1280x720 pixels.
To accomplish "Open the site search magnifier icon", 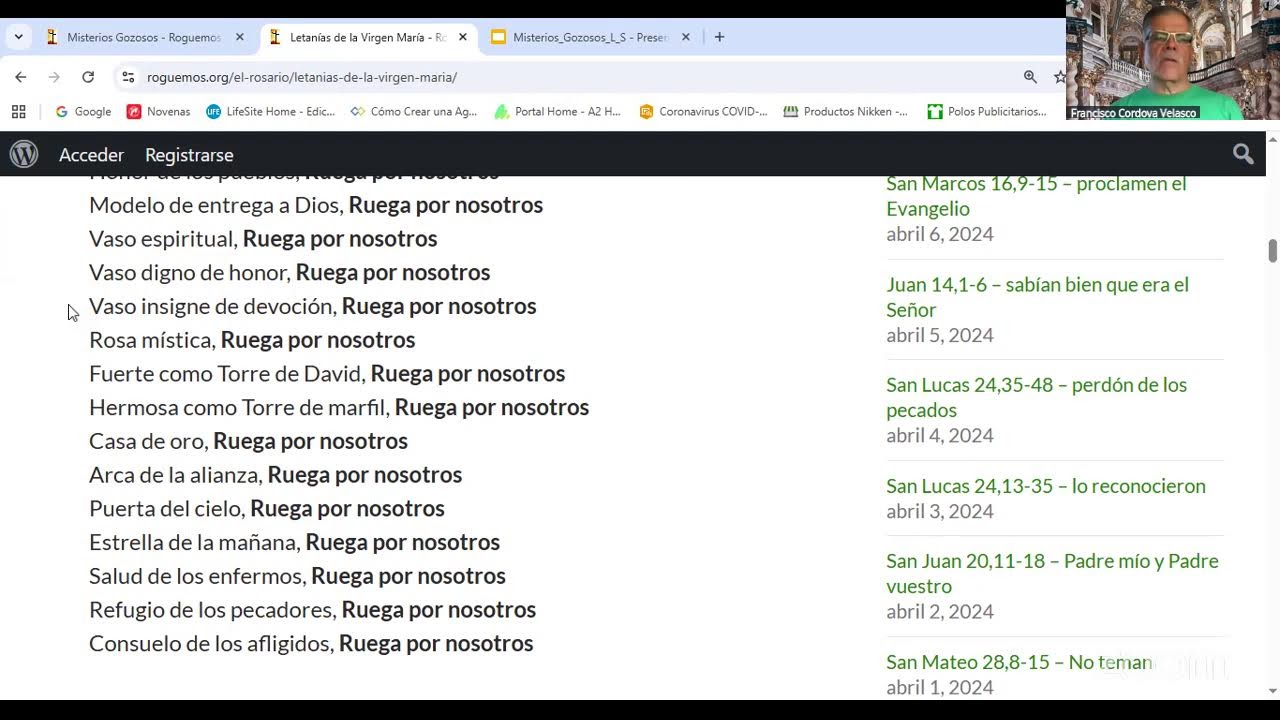I will [x=1243, y=154].
